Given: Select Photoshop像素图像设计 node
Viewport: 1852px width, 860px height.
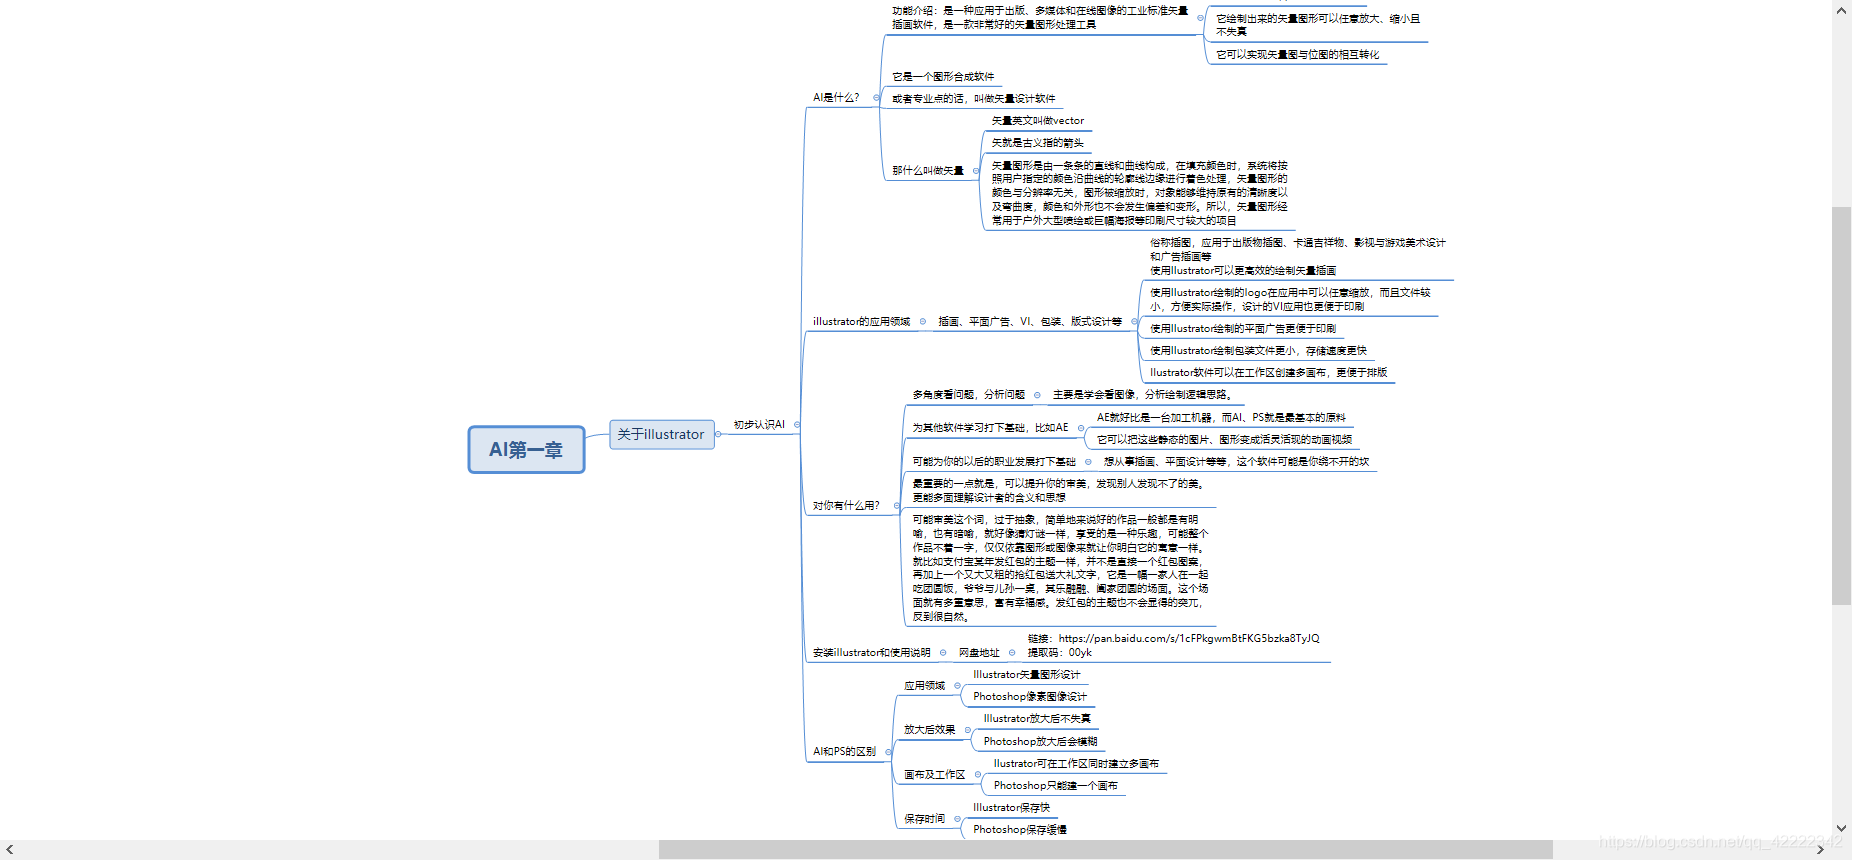Looking at the screenshot, I should click(1030, 697).
